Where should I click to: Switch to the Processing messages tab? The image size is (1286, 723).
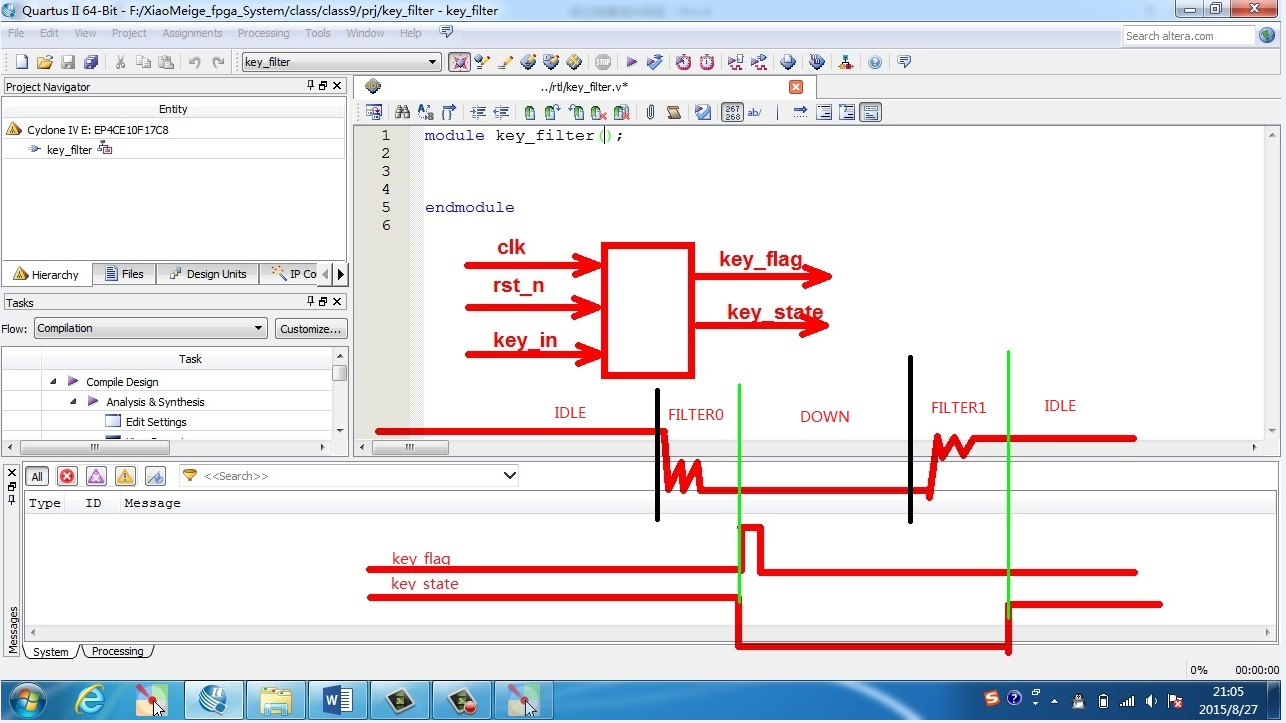click(x=117, y=652)
